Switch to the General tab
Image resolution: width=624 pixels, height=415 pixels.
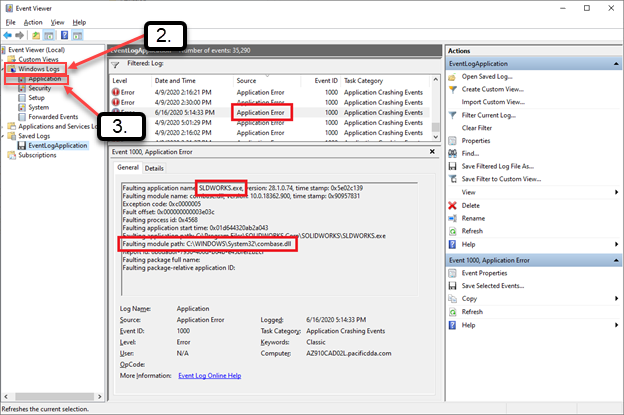tap(128, 168)
